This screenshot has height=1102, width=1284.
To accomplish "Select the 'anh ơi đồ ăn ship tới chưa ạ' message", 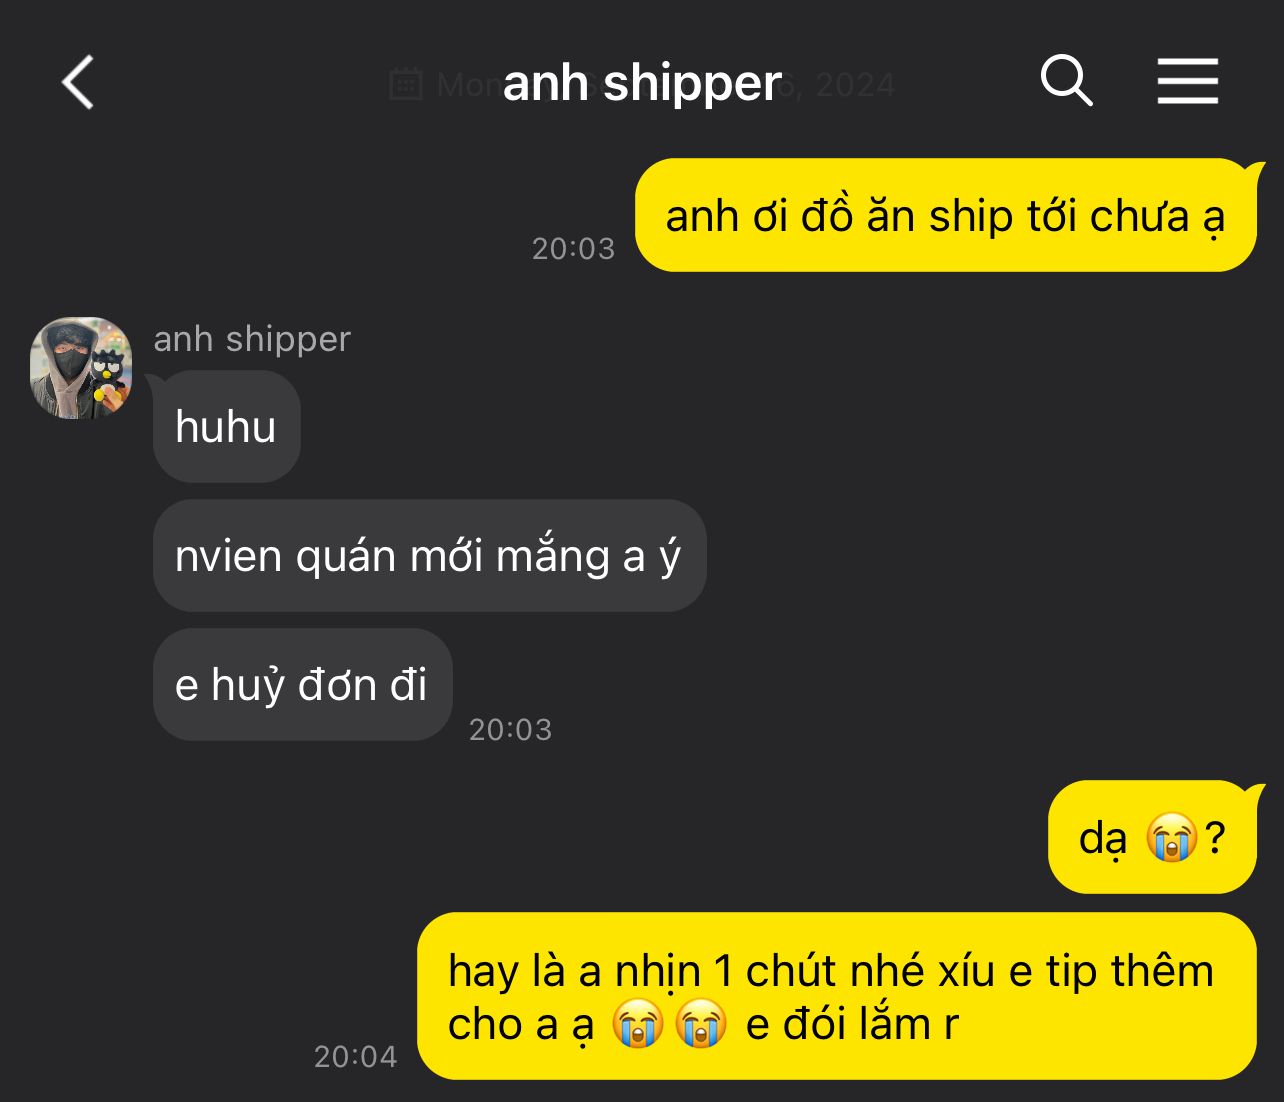I will tap(946, 216).
